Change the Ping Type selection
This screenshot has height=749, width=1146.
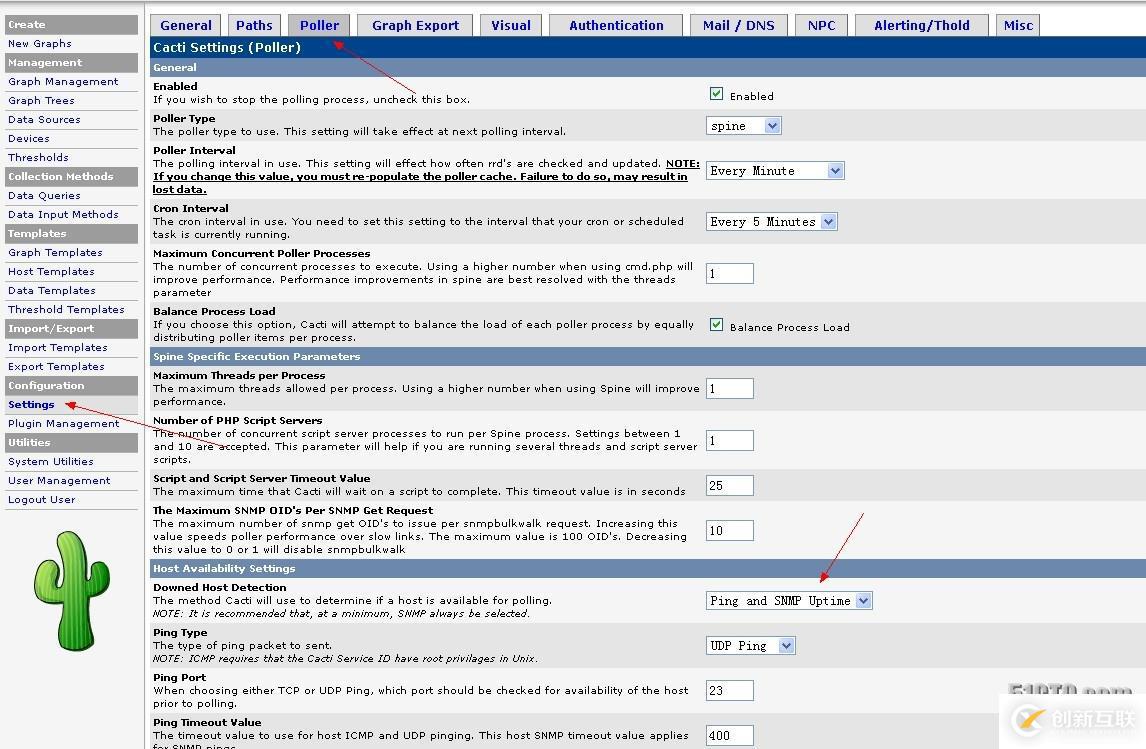(750, 645)
